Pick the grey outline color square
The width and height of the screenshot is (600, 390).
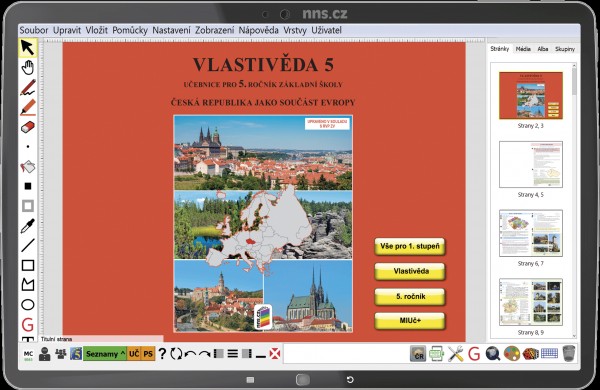(x=28, y=206)
